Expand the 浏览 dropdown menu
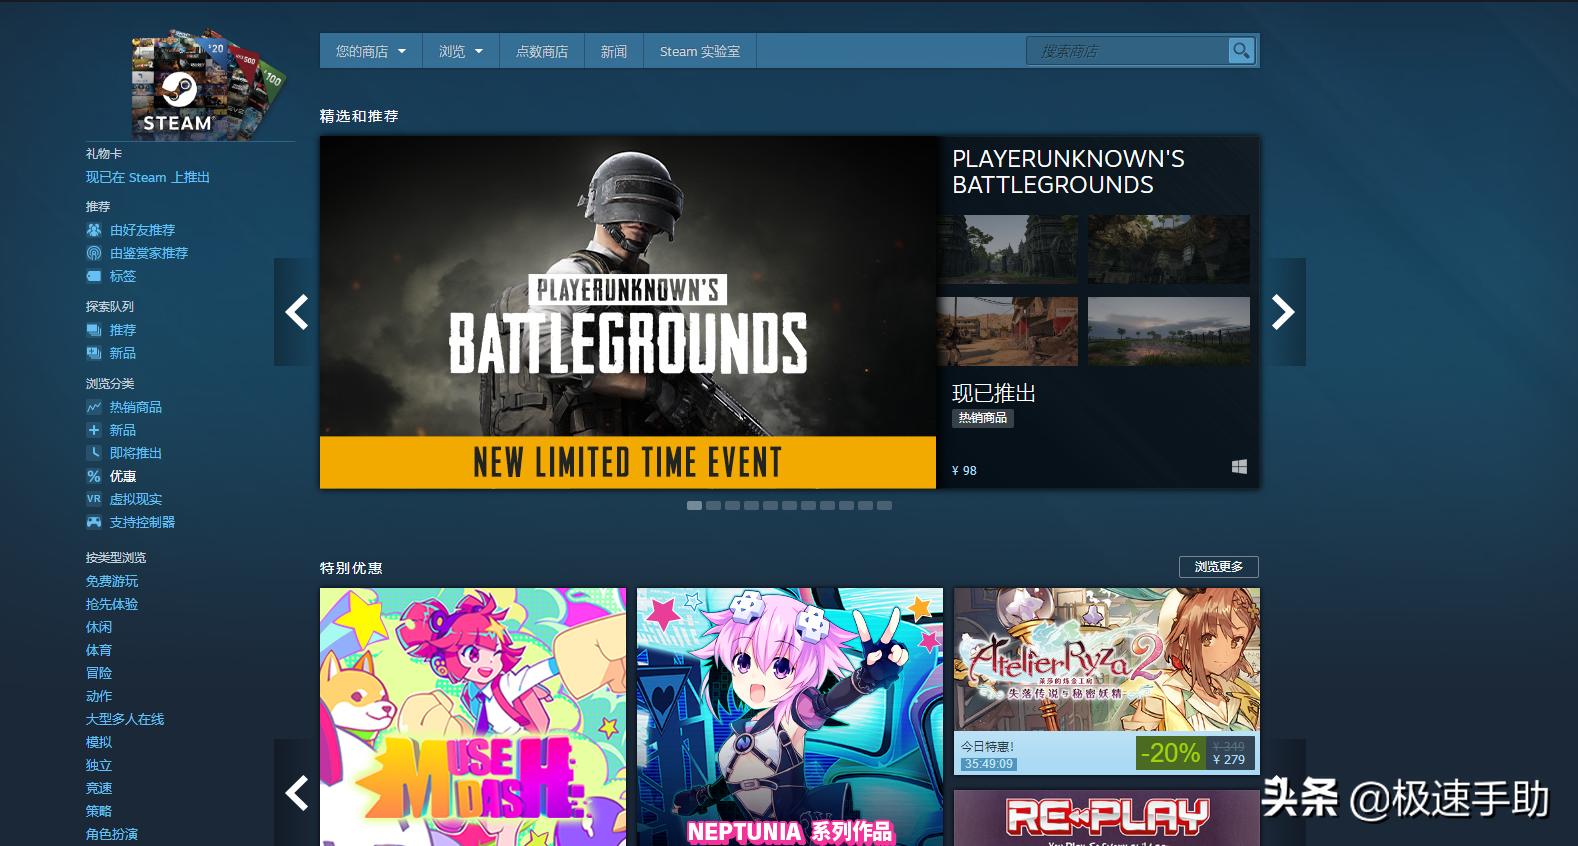Viewport: 1578px width, 846px height. (x=460, y=51)
